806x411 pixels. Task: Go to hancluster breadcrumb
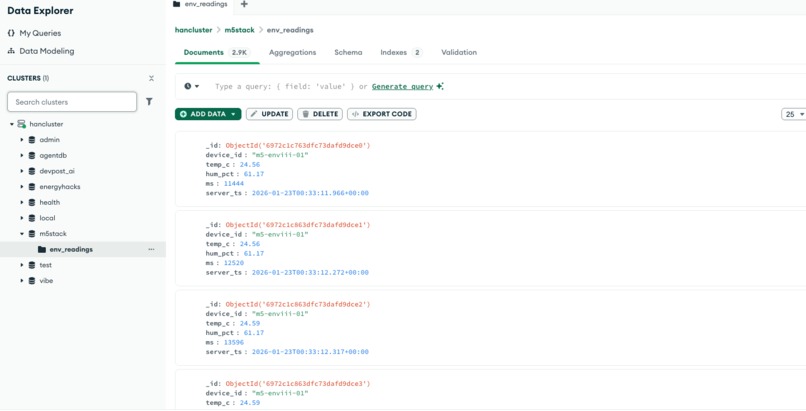193,30
